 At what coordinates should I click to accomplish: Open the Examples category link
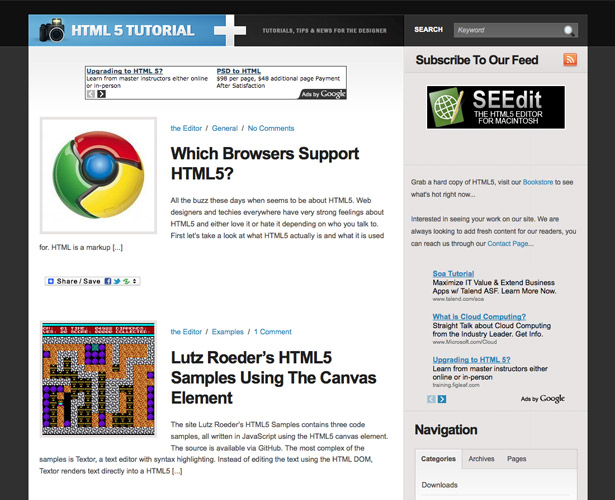pos(227,332)
